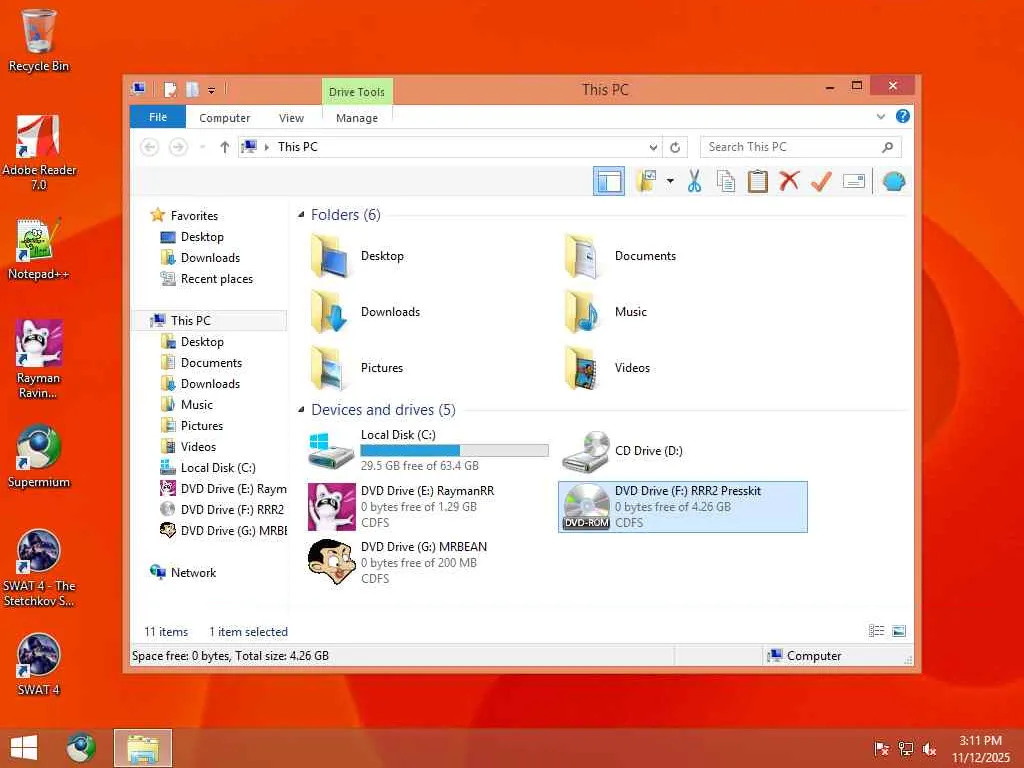Click the Local Disk (C:) usage bar

coord(454,450)
